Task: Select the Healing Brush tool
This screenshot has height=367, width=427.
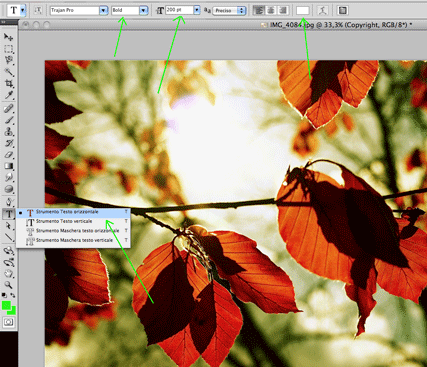Action: pos(9,108)
